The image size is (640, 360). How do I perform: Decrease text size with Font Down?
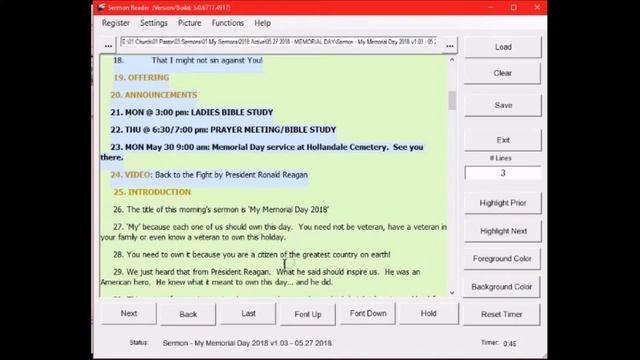pyautogui.click(x=368, y=313)
